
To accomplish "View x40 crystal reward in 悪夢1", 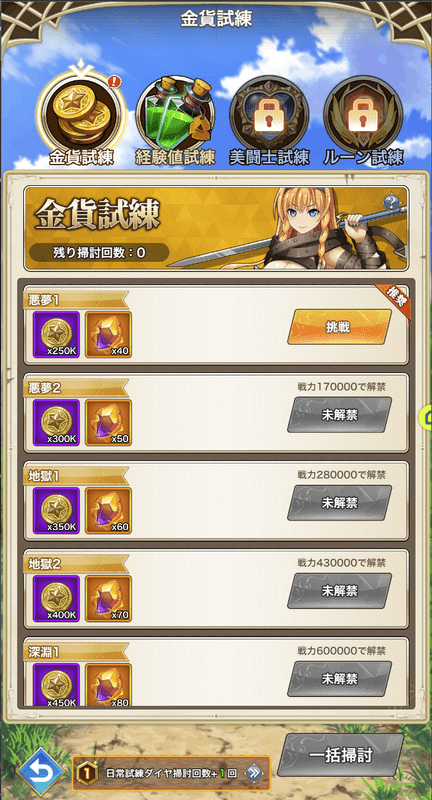I will coord(108,334).
